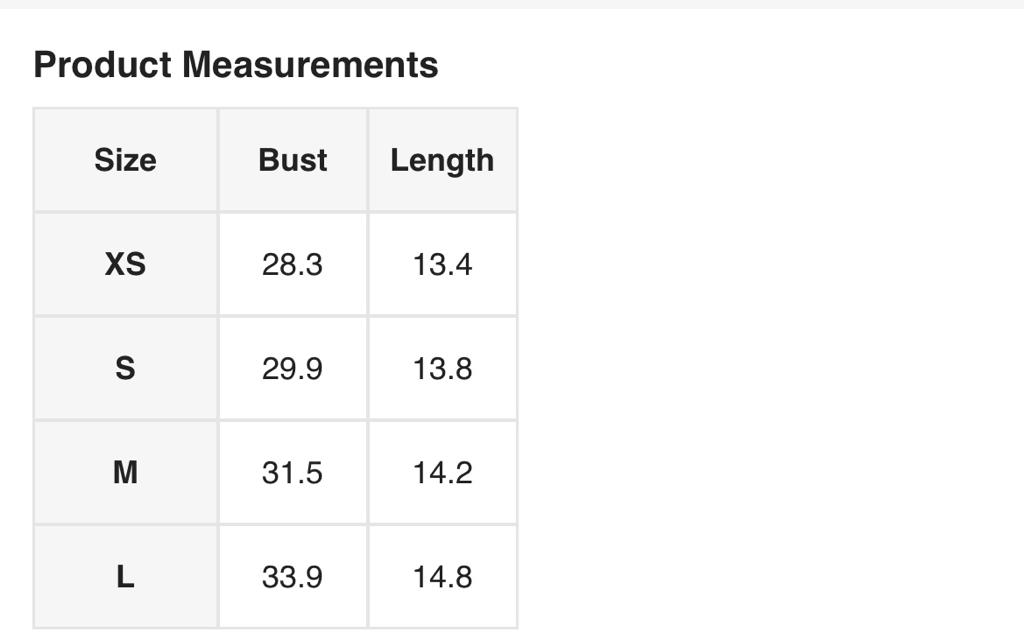This screenshot has height=633, width=1024.
Task: Click the word Measurements in the title
Action: [x=310, y=65]
